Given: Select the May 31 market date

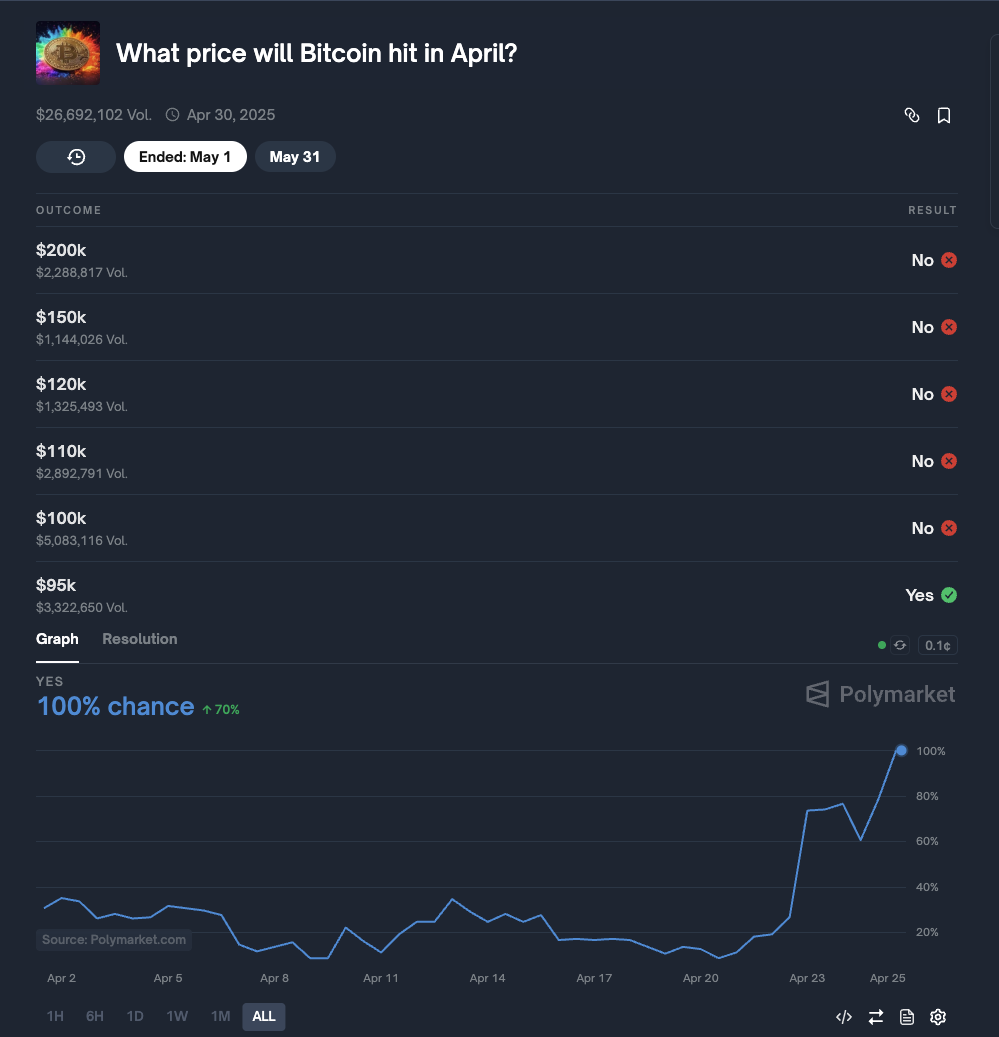Looking at the screenshot, I should [x=295, y=157].
